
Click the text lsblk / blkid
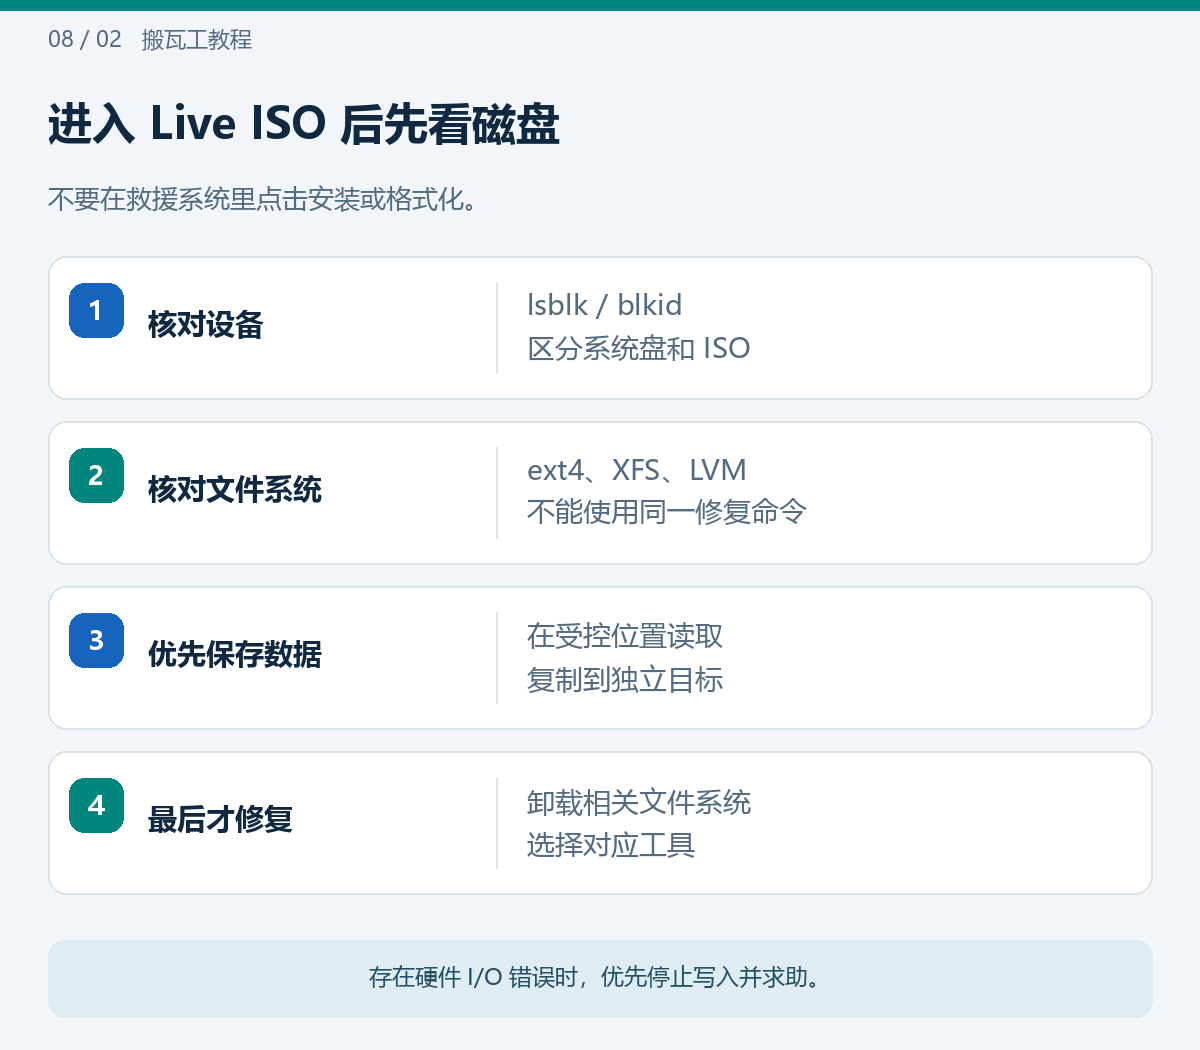[605, 305]
